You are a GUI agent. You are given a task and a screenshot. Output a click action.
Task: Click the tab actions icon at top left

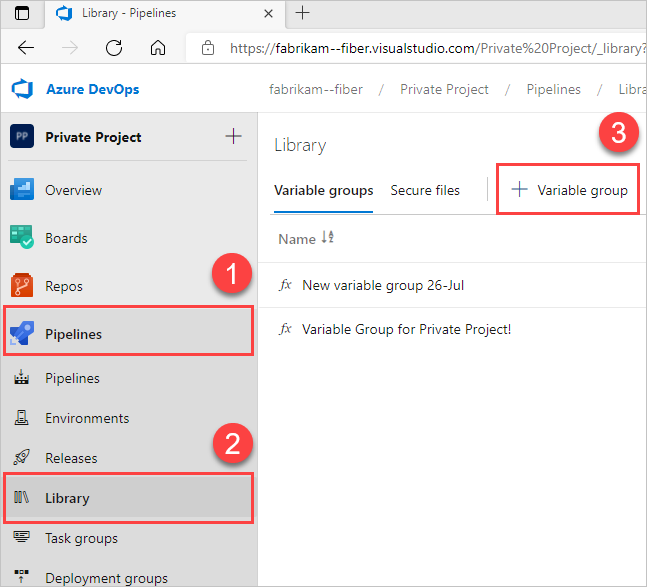point(22,13)
